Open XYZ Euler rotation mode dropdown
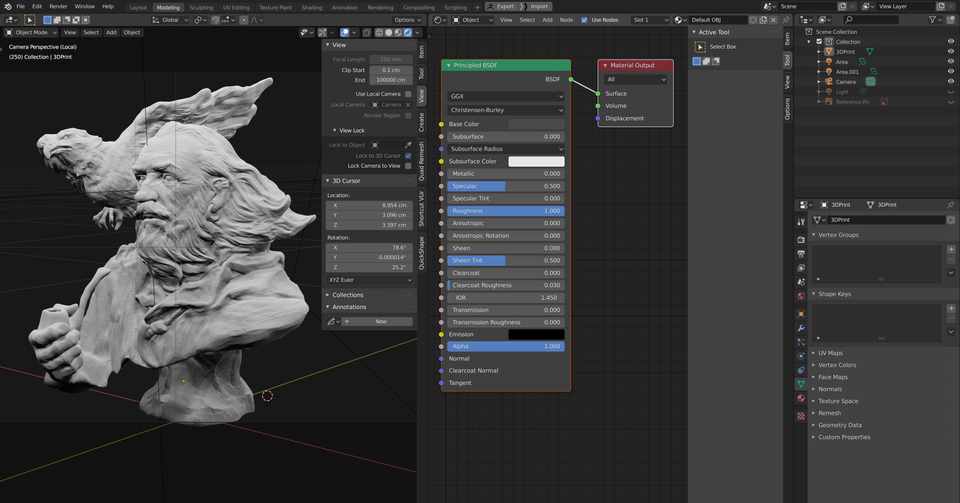Image resolution: width=960 pixels, height=503 pixels. click(x=370, y=280)
